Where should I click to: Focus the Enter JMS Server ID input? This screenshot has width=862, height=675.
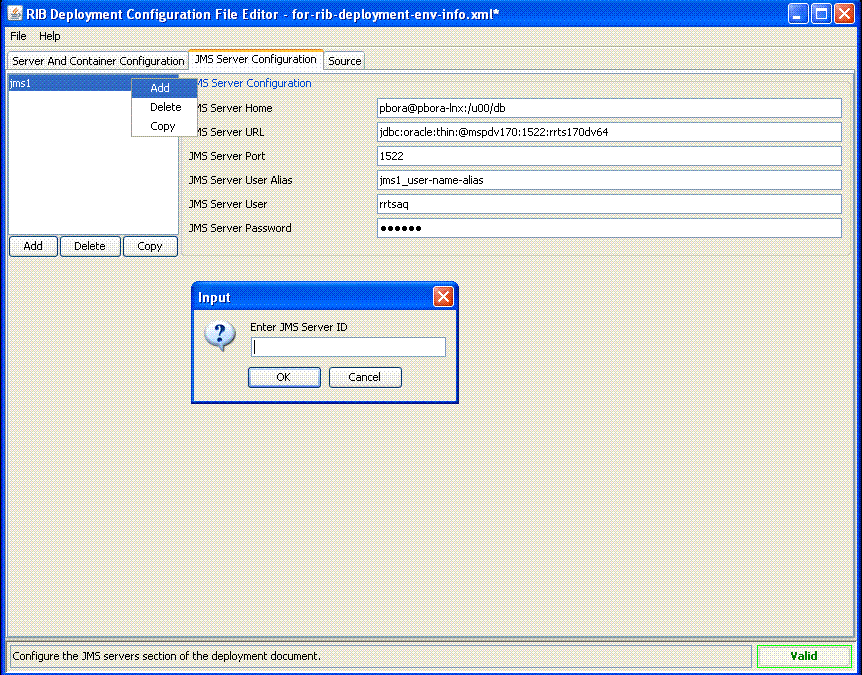coord(348,347)
